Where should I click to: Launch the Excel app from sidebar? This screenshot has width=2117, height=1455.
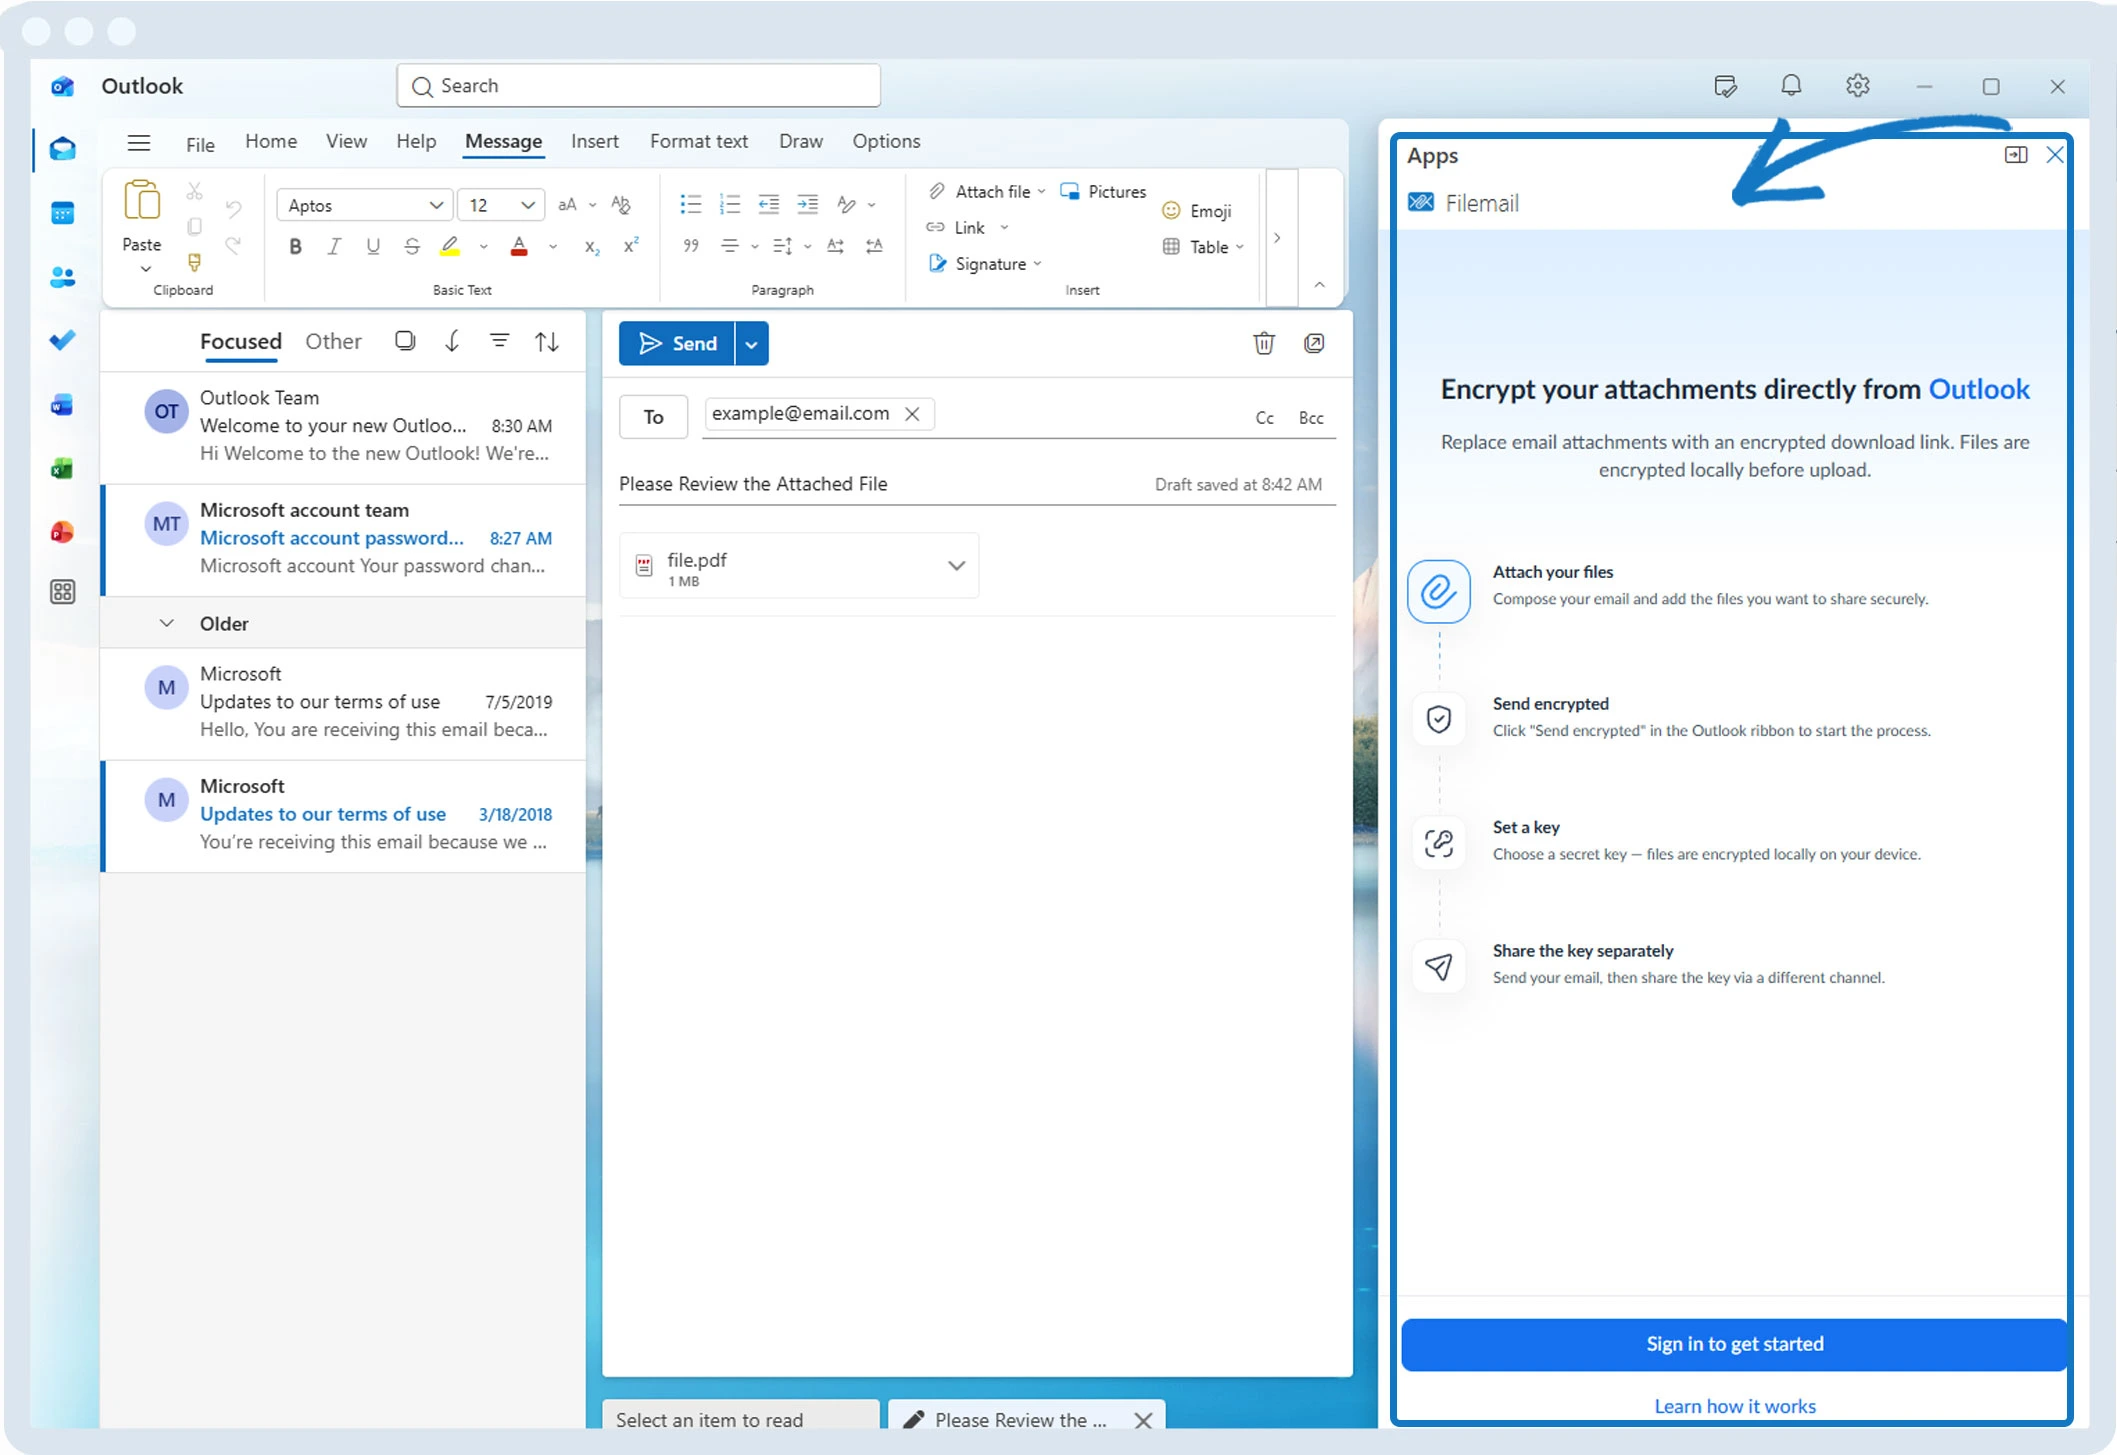coord(62,468)
